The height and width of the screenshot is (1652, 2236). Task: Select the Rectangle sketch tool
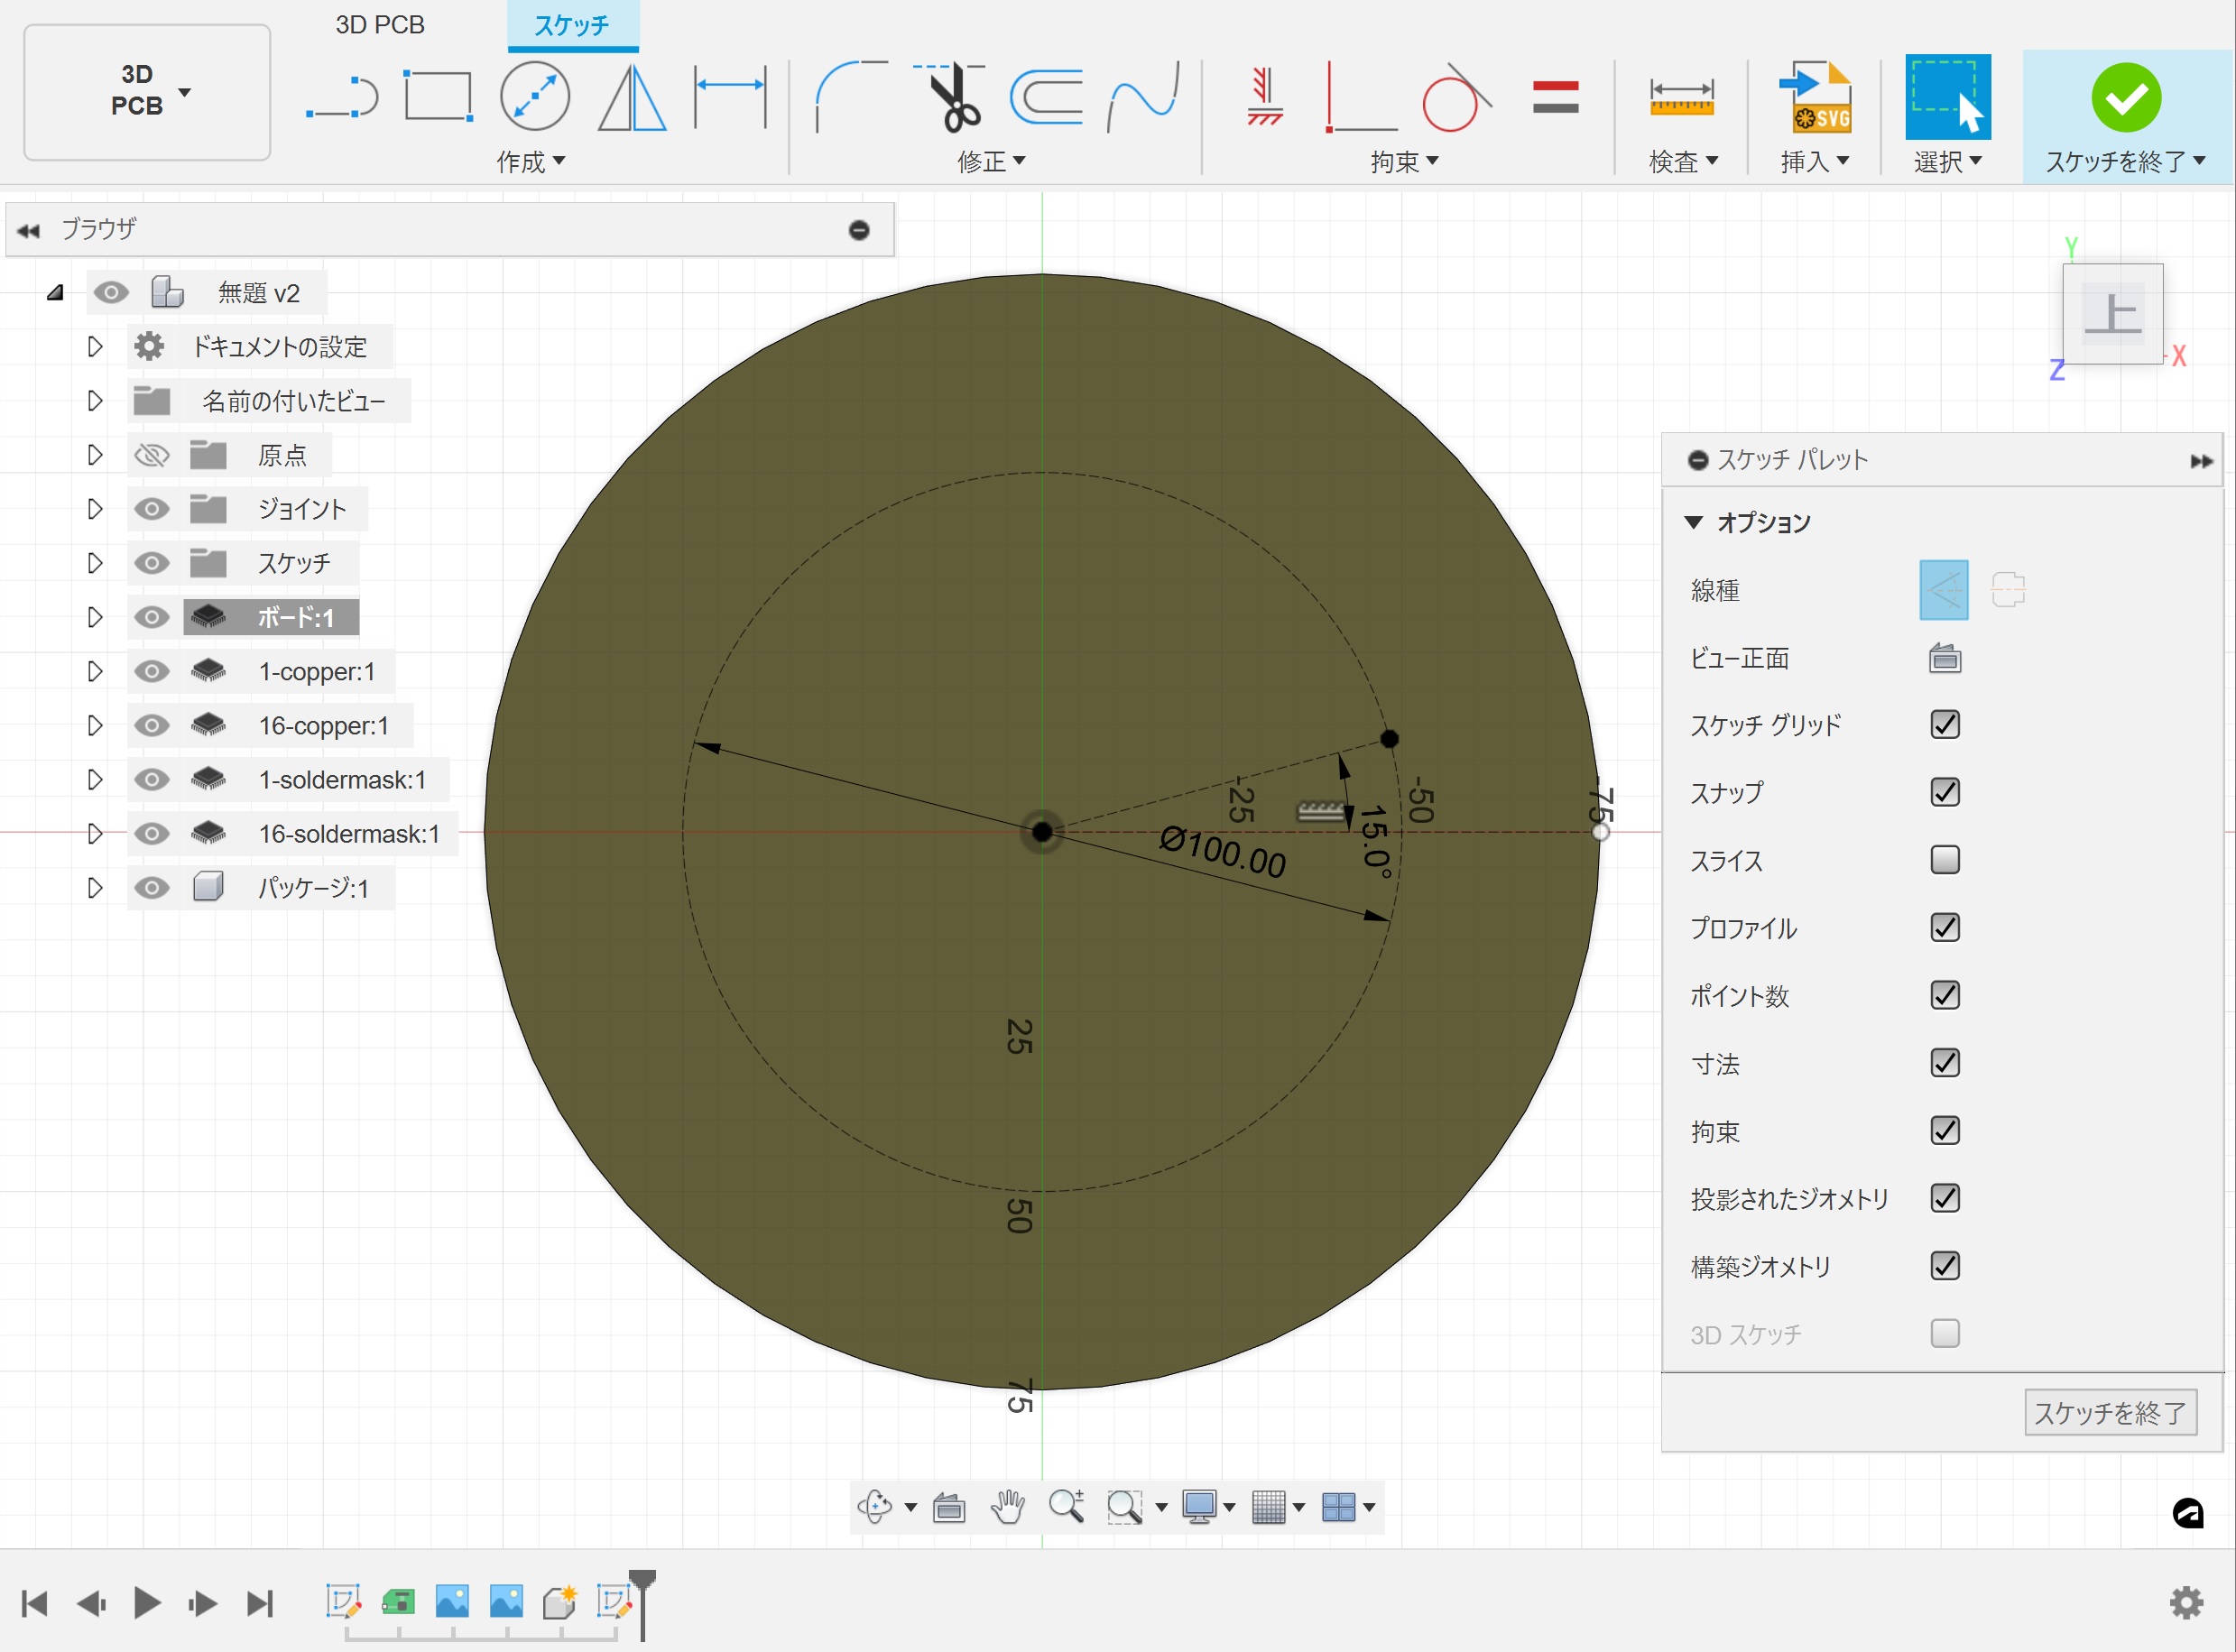(438, 95)
